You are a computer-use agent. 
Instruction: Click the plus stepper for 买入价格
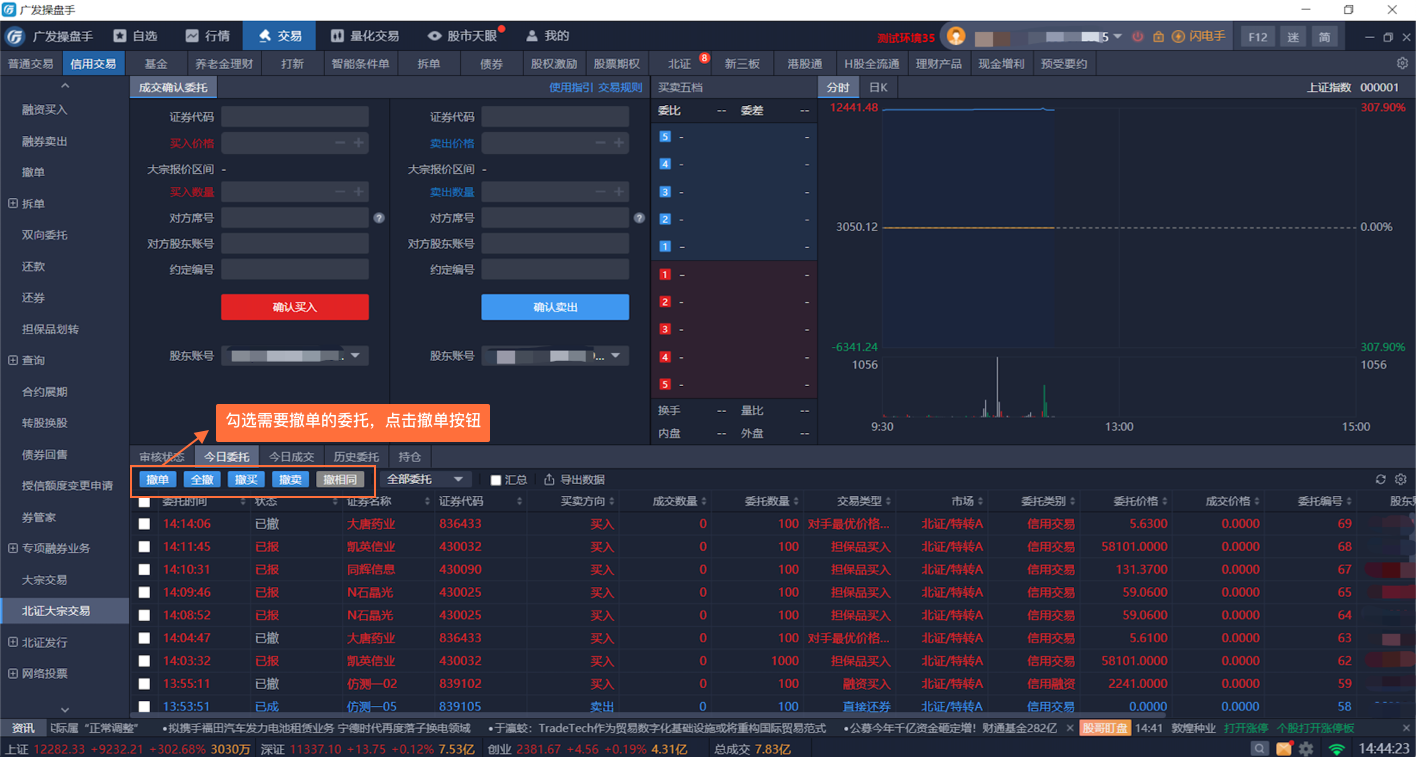(x=358, y=144)
